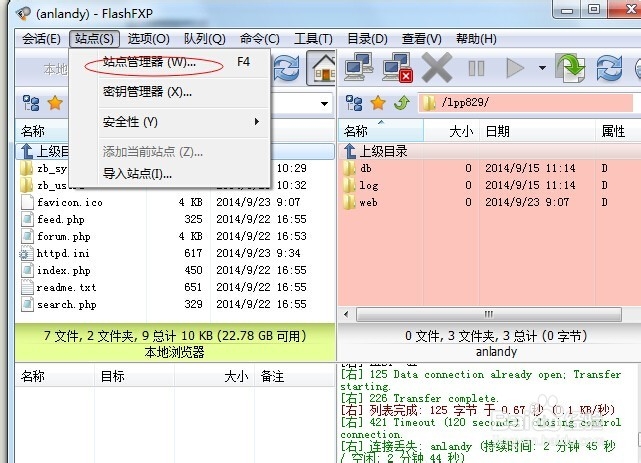The image size is (641, 463).
Task: Close the 站点(S) menu
Action: [x=94, y=39]
